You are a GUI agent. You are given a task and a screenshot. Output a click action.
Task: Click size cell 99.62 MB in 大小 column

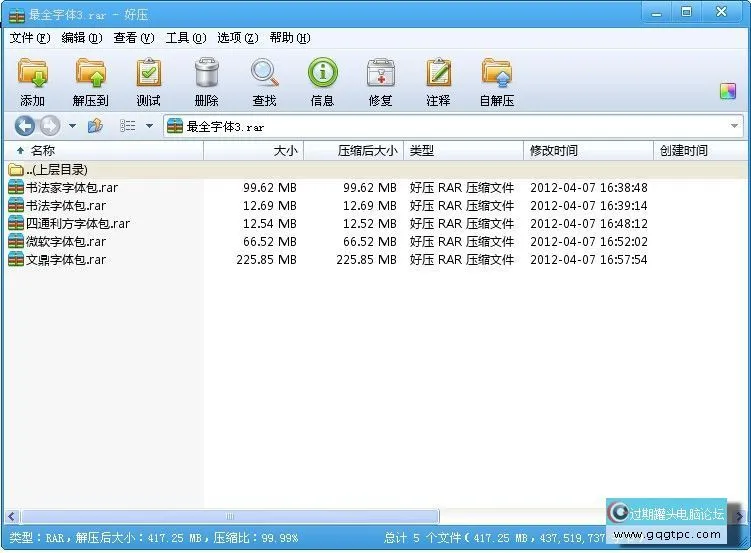pyautogui.click(x=270, y=188)
